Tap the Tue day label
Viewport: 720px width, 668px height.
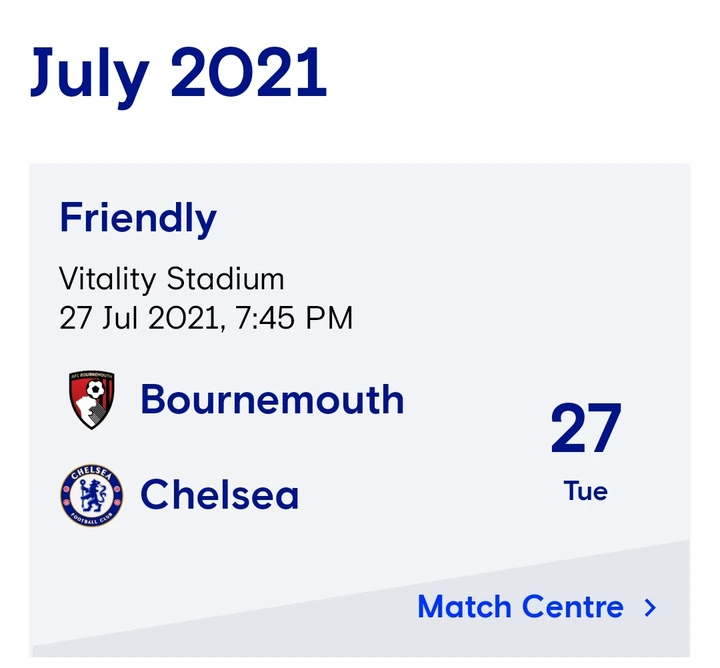tap(586, 491)
